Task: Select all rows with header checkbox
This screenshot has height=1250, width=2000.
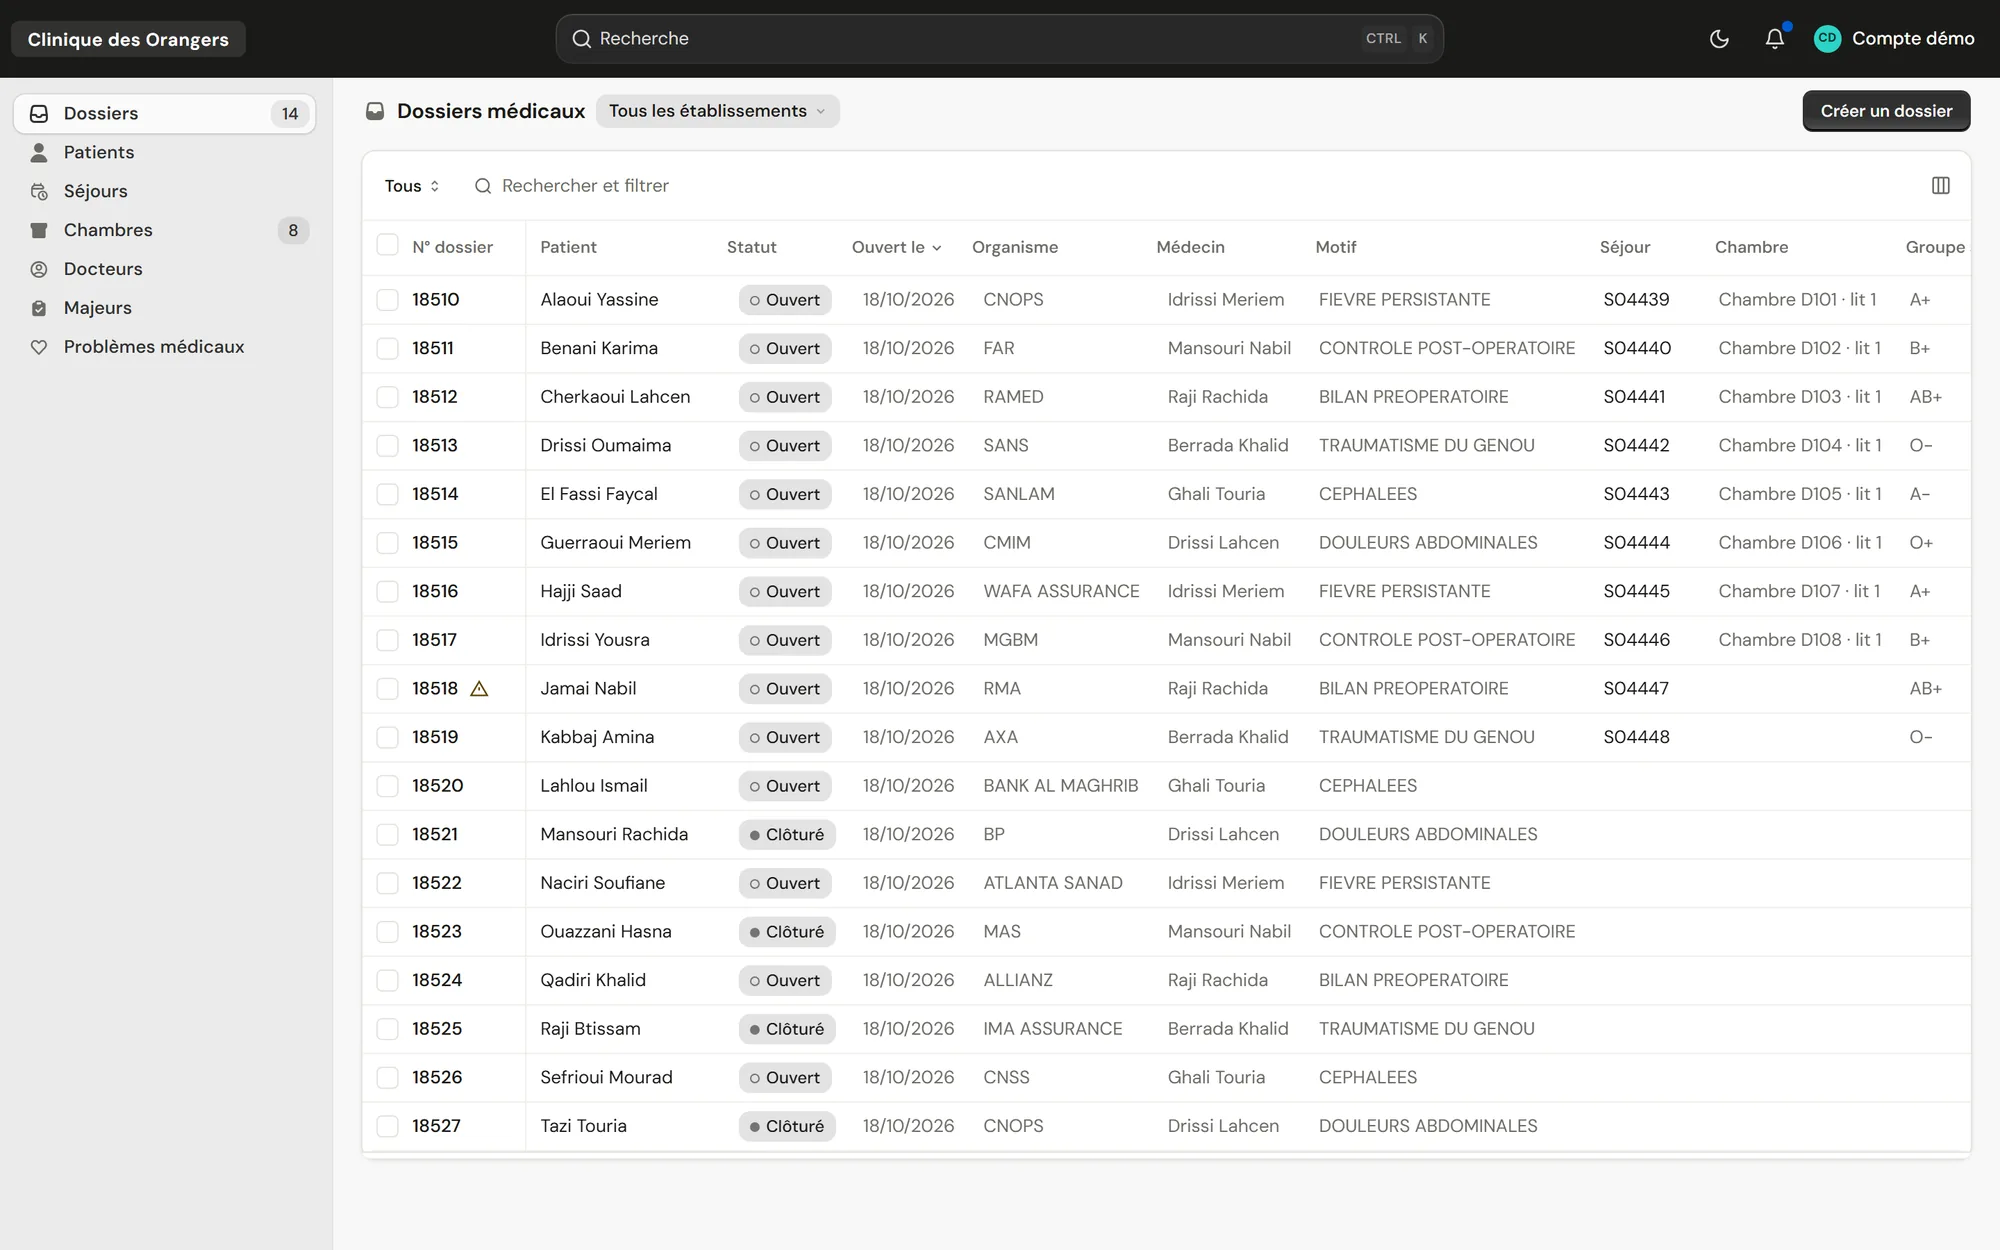Action: (x=387, y=245)
